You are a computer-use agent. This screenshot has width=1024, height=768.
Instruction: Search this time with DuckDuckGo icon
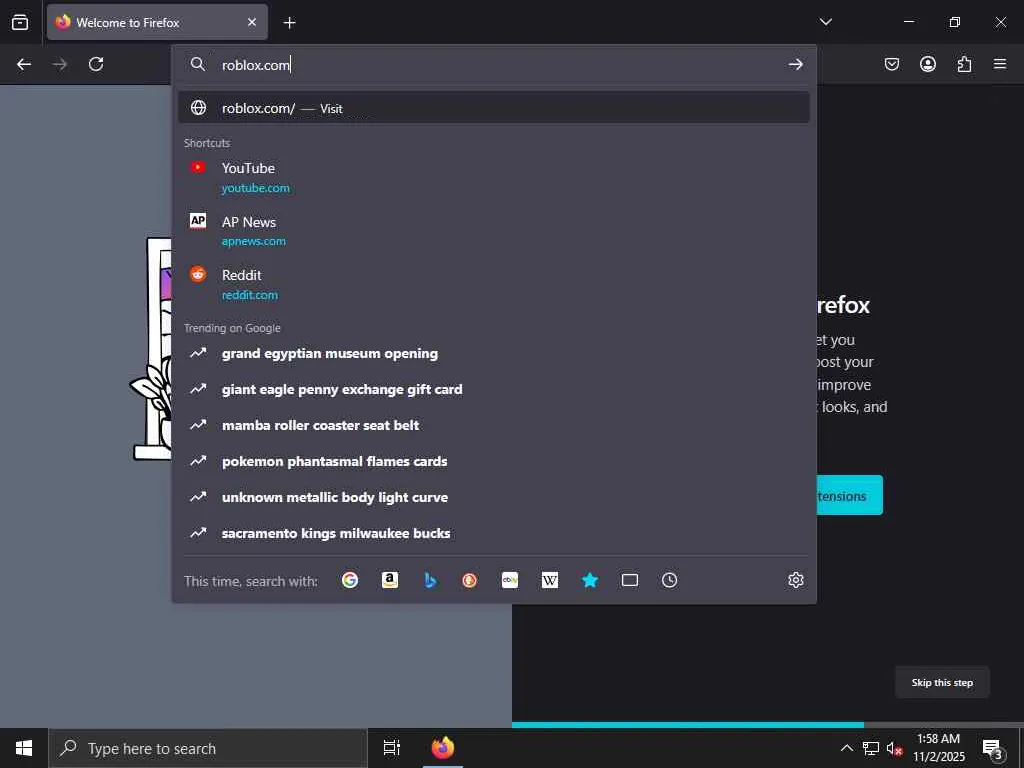click(x=470, y=580)
